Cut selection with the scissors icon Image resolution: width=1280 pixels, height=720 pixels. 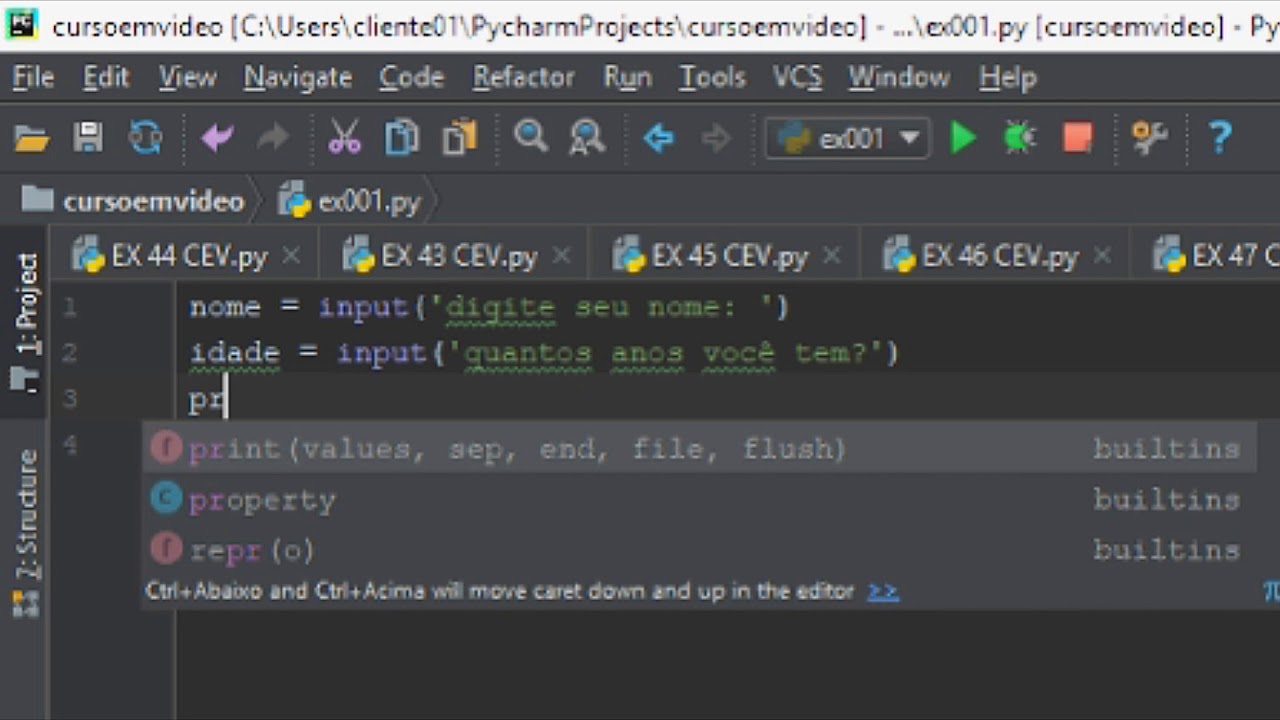(x=344, y=138)
